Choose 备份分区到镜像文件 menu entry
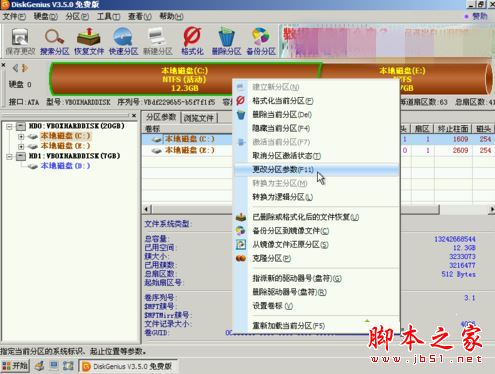The width and height of the screenshot is (495, 374). pos(290,231)
